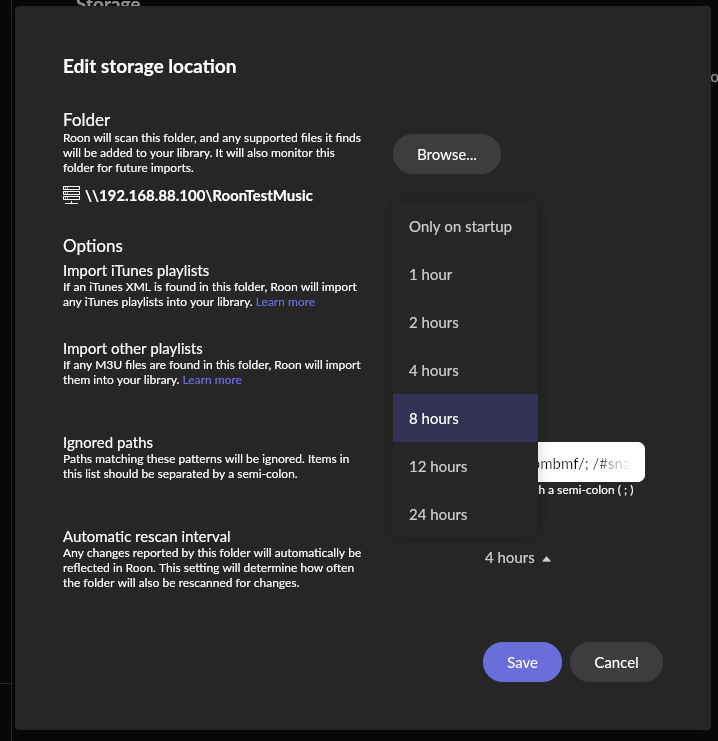718x741 pixels.
Task: Cancel editing the storage location
Action: (616, 662)
